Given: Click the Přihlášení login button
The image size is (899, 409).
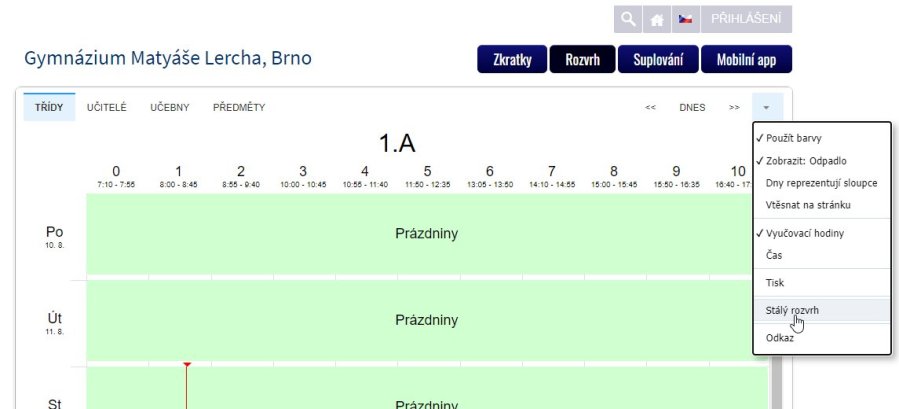Looking at the screenshot, I should [747, 19].
